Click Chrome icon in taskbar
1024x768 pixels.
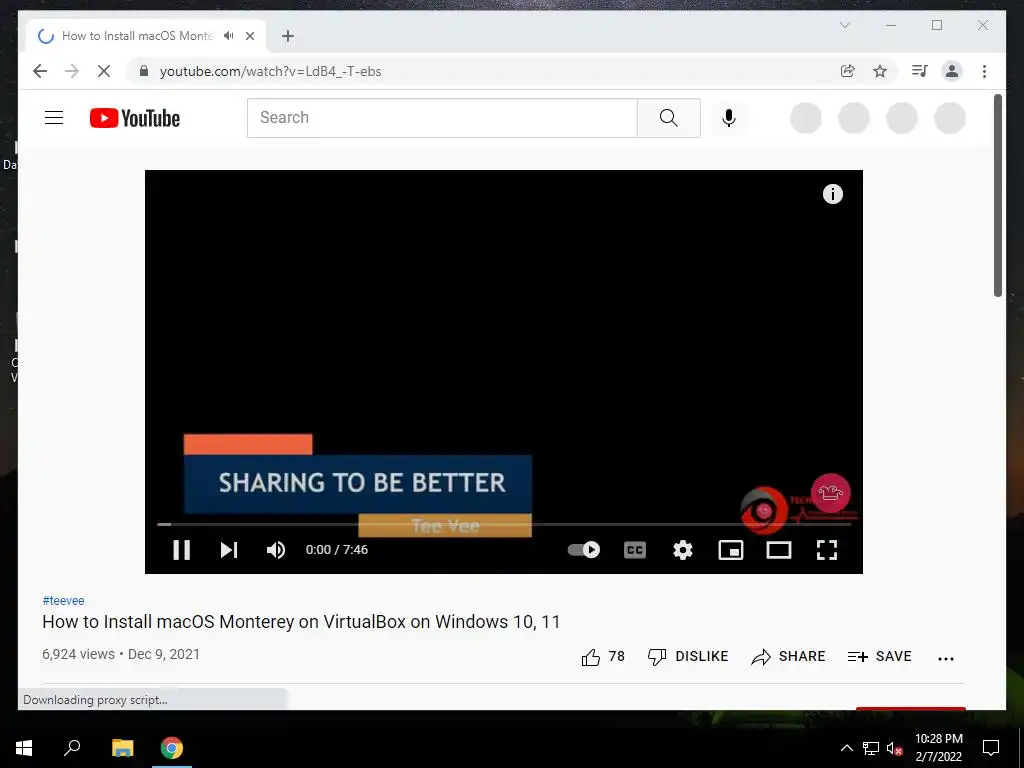click(x=172, y=748)
